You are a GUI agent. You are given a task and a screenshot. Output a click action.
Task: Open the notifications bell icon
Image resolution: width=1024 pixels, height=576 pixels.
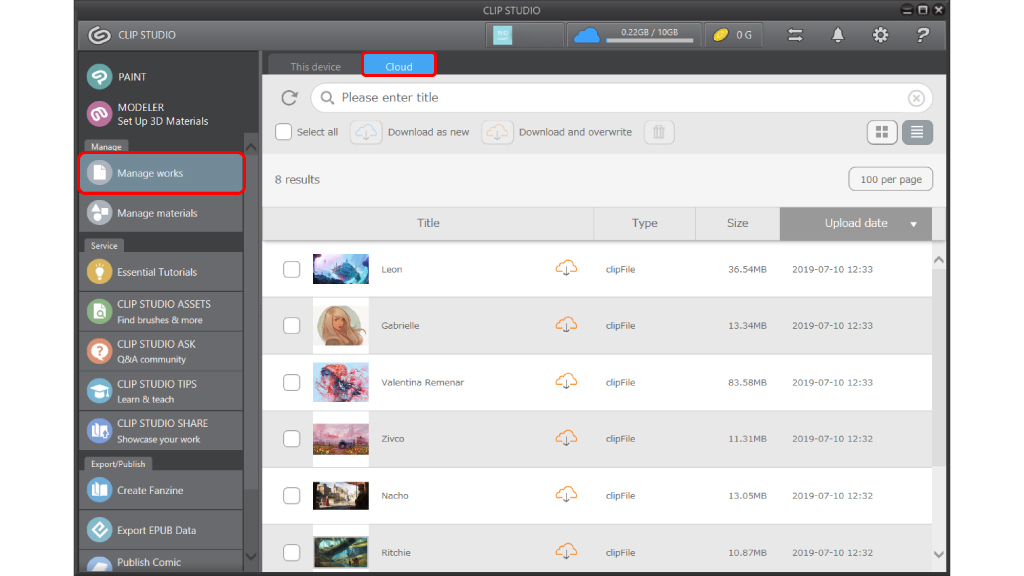838,35
